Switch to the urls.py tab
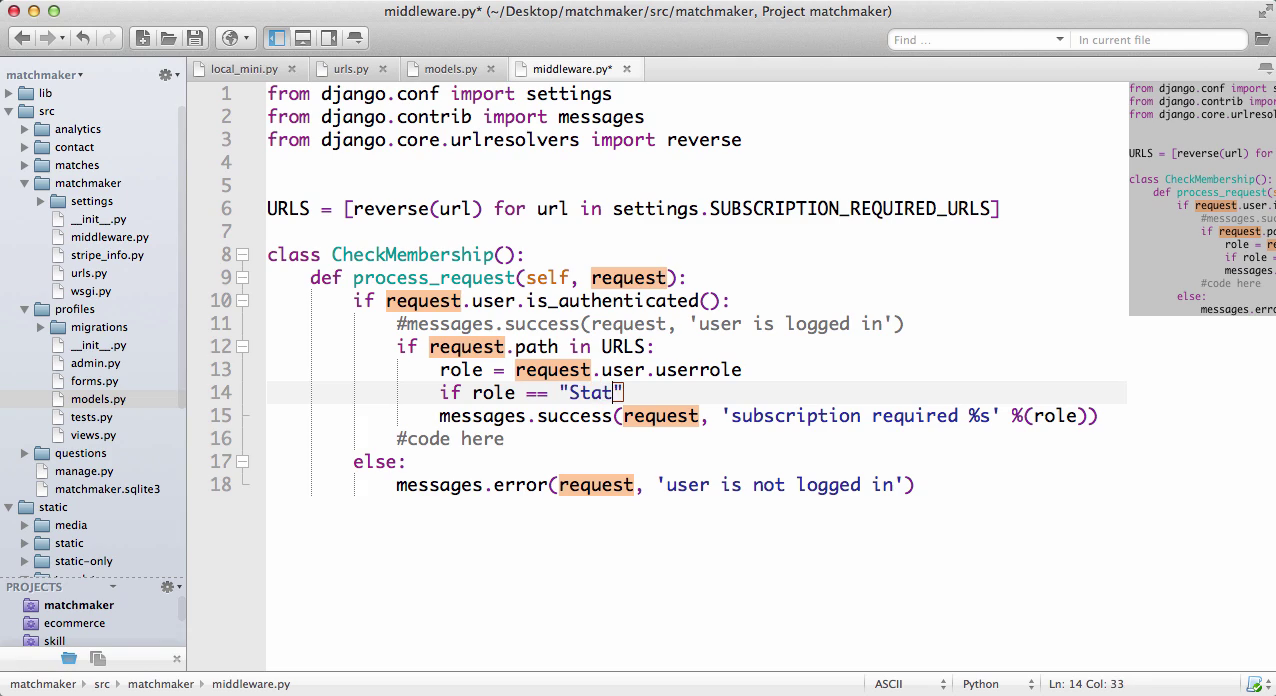The height and width of the screenshot is (696, 1276). 351,69
